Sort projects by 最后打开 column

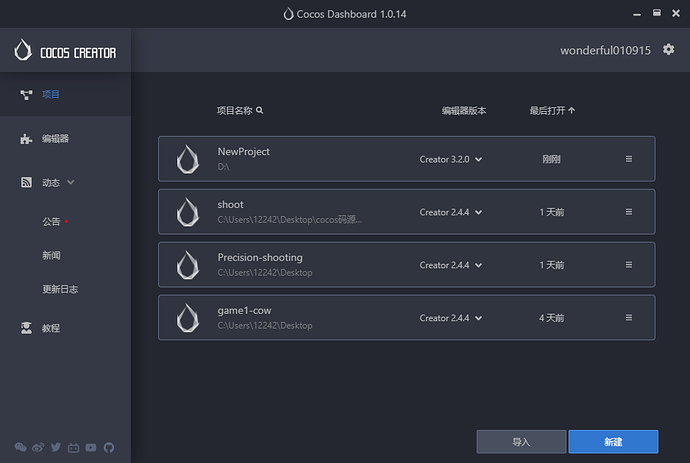552,111
